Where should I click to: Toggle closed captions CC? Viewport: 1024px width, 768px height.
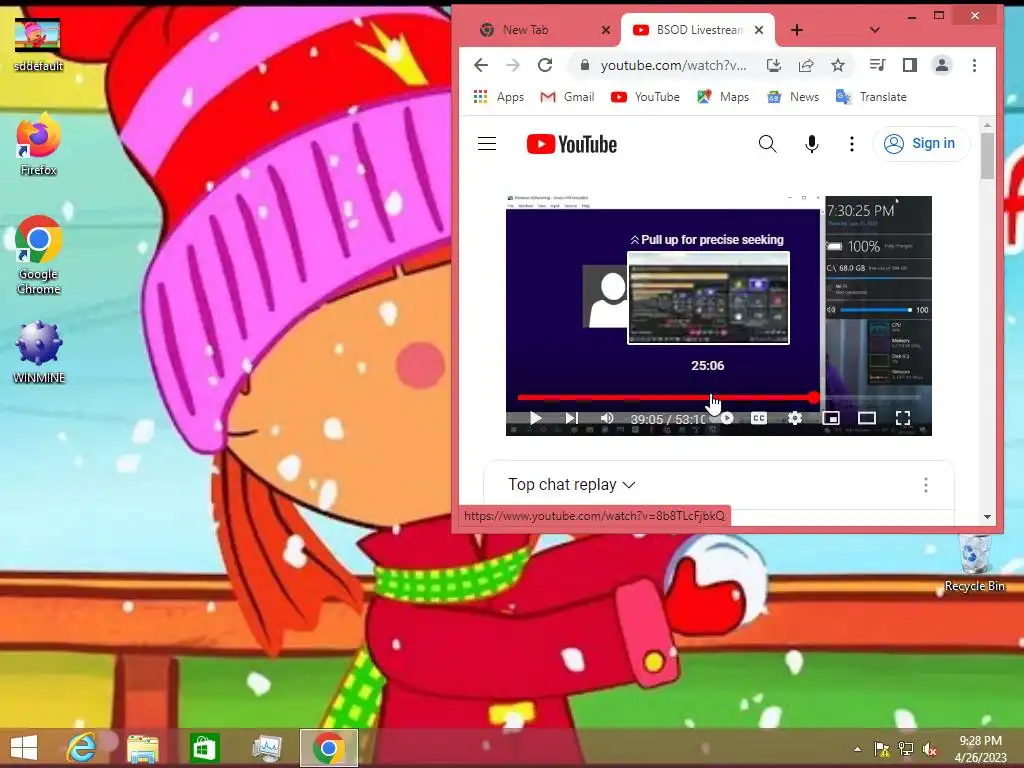pyautogui.click(x=759, y=418)
